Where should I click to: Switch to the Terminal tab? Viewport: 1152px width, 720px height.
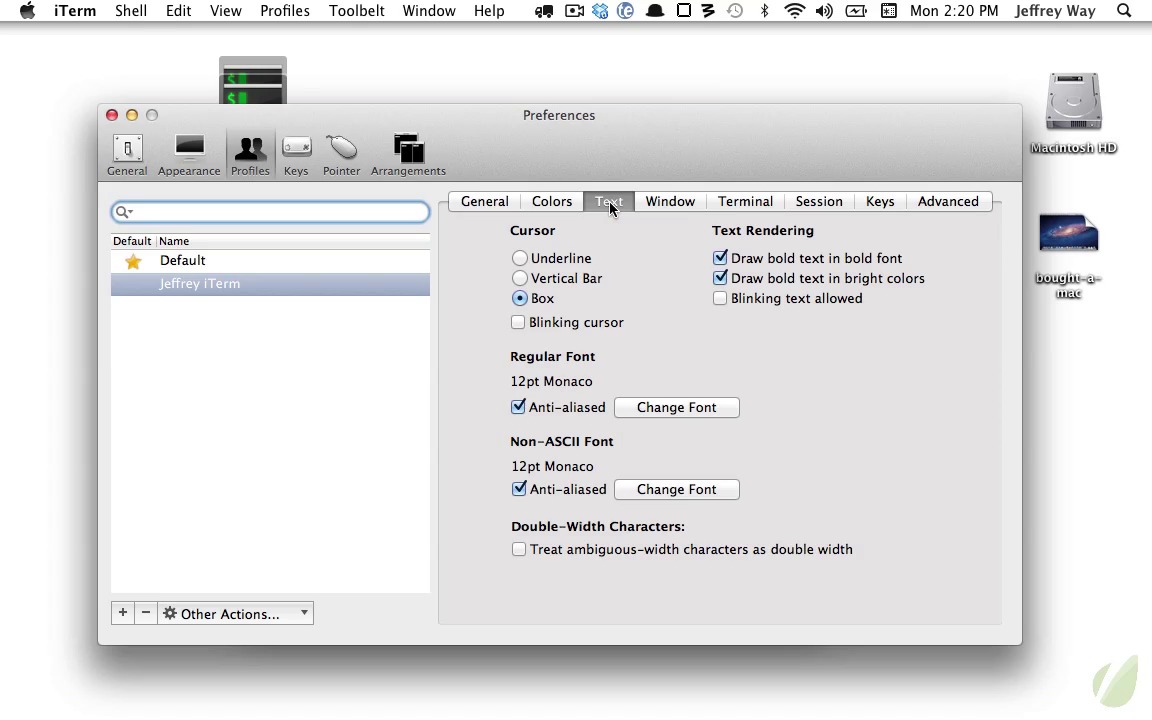[x=745, y=201]
